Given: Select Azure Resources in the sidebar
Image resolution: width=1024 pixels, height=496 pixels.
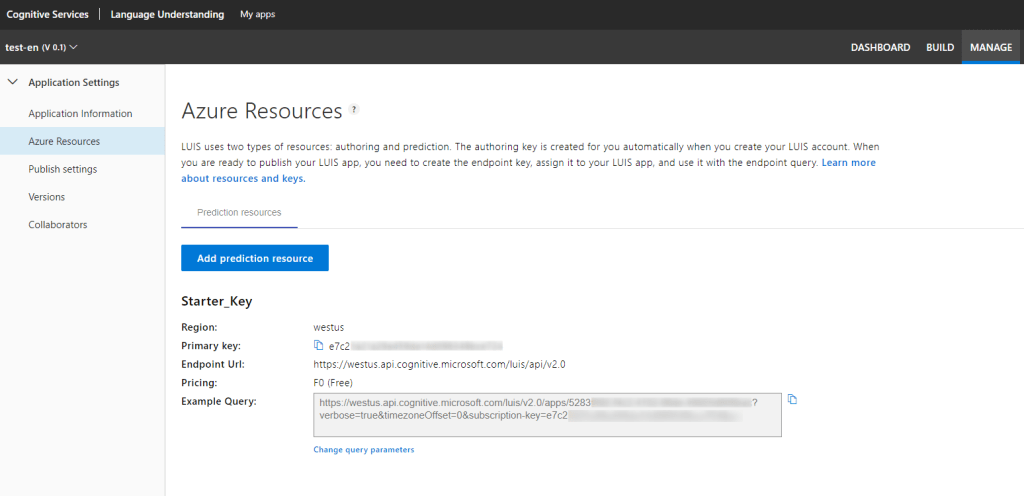Looking at the screenshot, I should (x=64, y=142).
